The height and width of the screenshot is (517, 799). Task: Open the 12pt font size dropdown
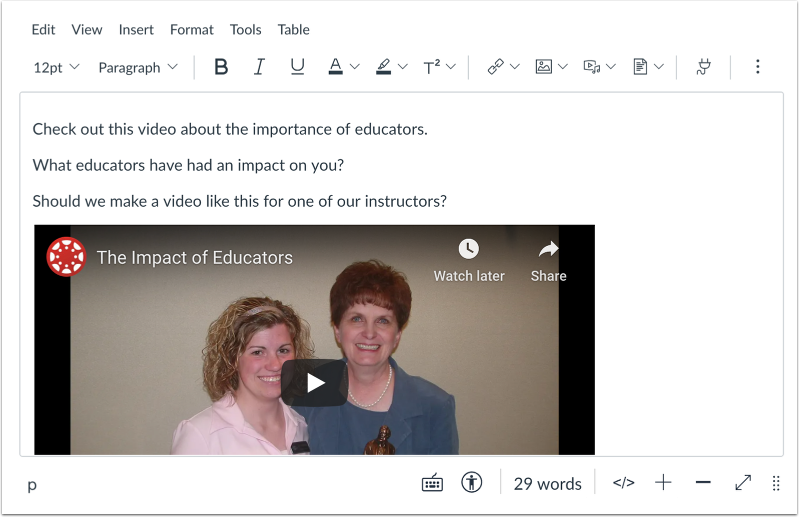pyautogui.click(x=56, y=67)
